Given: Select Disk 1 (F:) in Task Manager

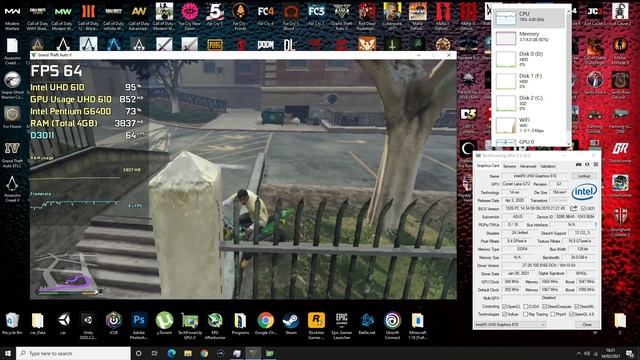Looking at the screenshot, I should 529,81.
